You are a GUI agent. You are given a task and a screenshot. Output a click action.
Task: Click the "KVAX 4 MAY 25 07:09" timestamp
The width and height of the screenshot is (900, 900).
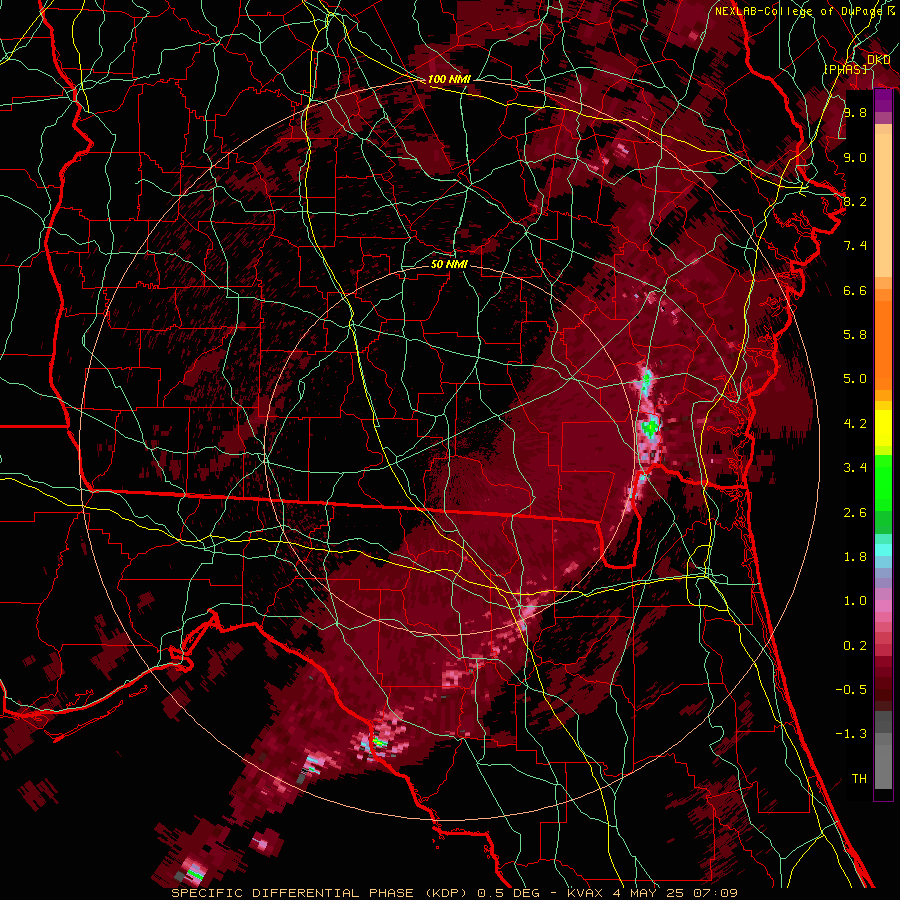(652, 893)
